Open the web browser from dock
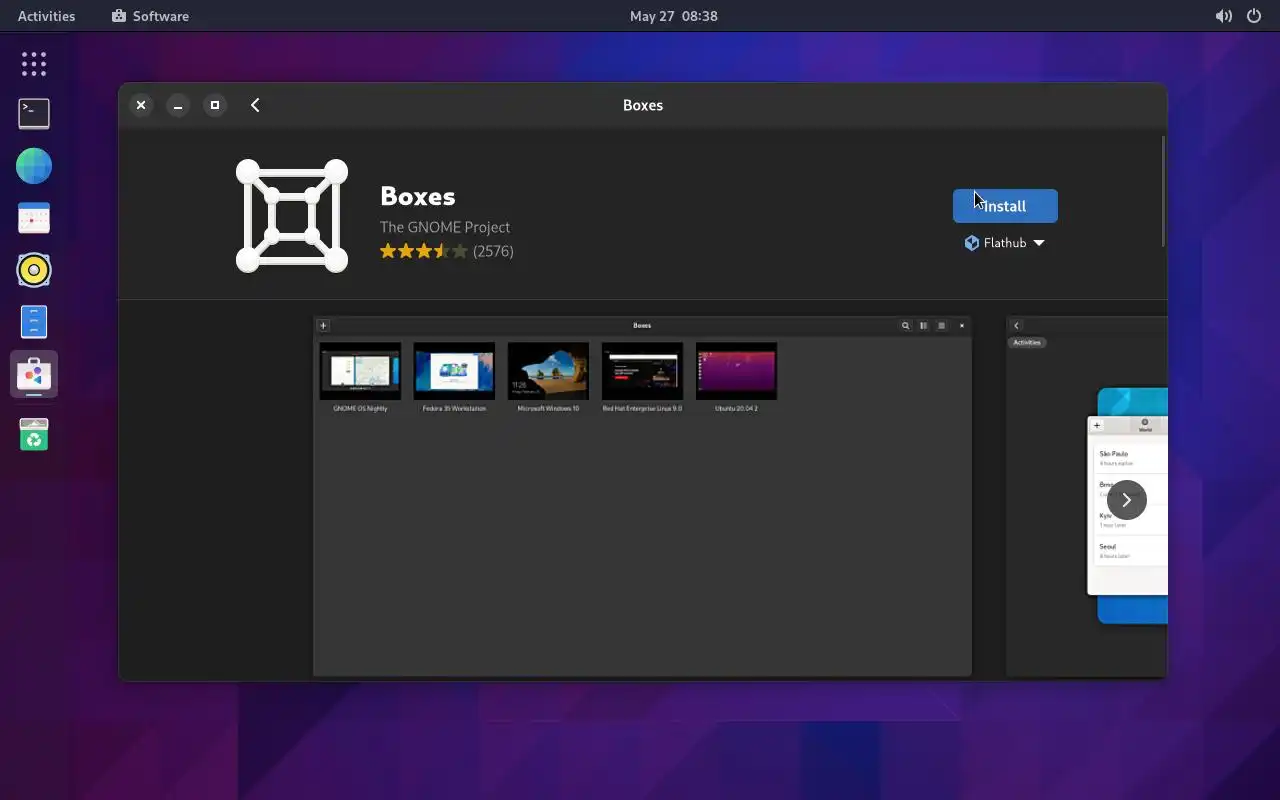 (x=34, y=166)
